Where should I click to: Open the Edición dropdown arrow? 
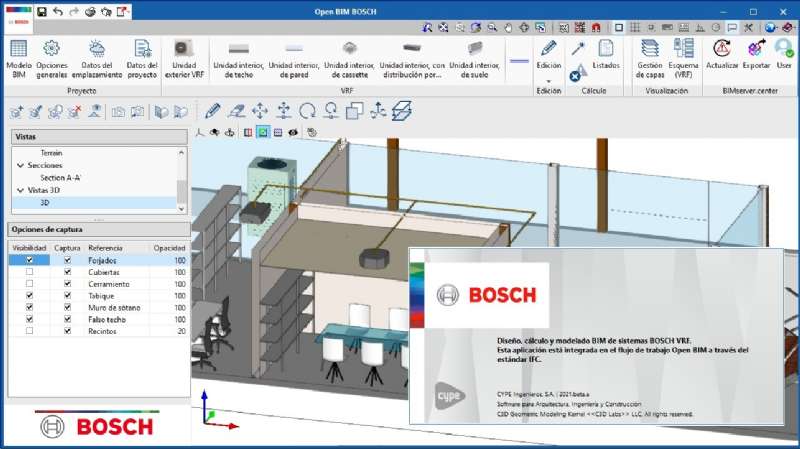[548, 81]
